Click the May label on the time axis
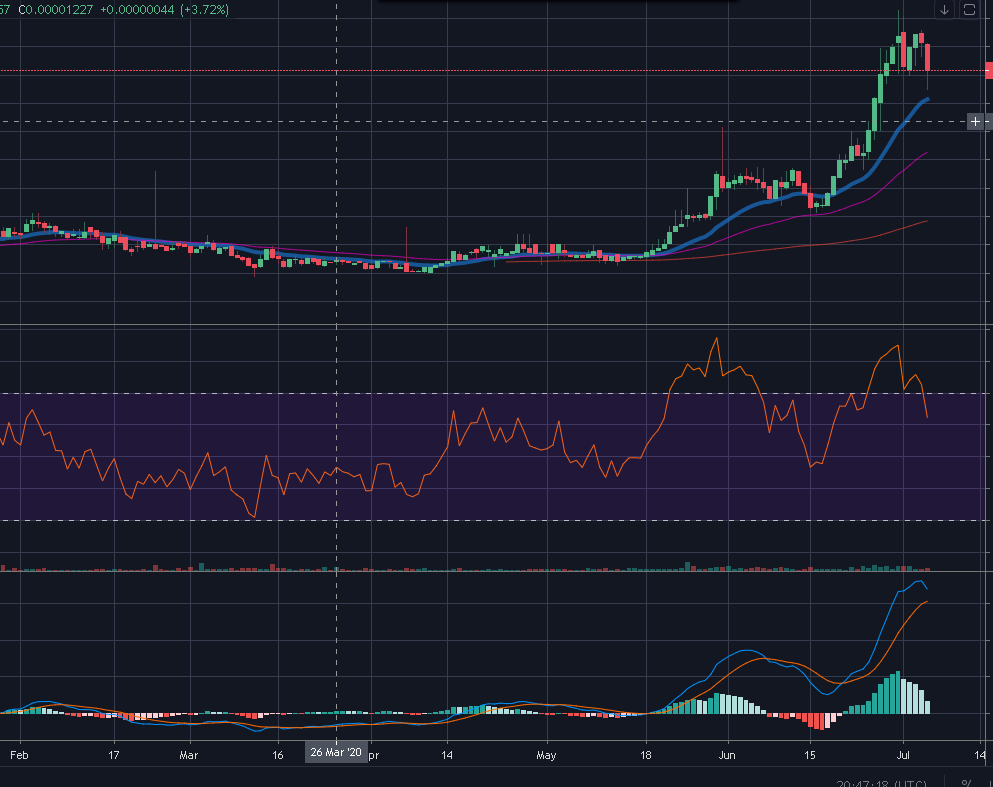This screenshot has width=993, height=787. (546, 755)
